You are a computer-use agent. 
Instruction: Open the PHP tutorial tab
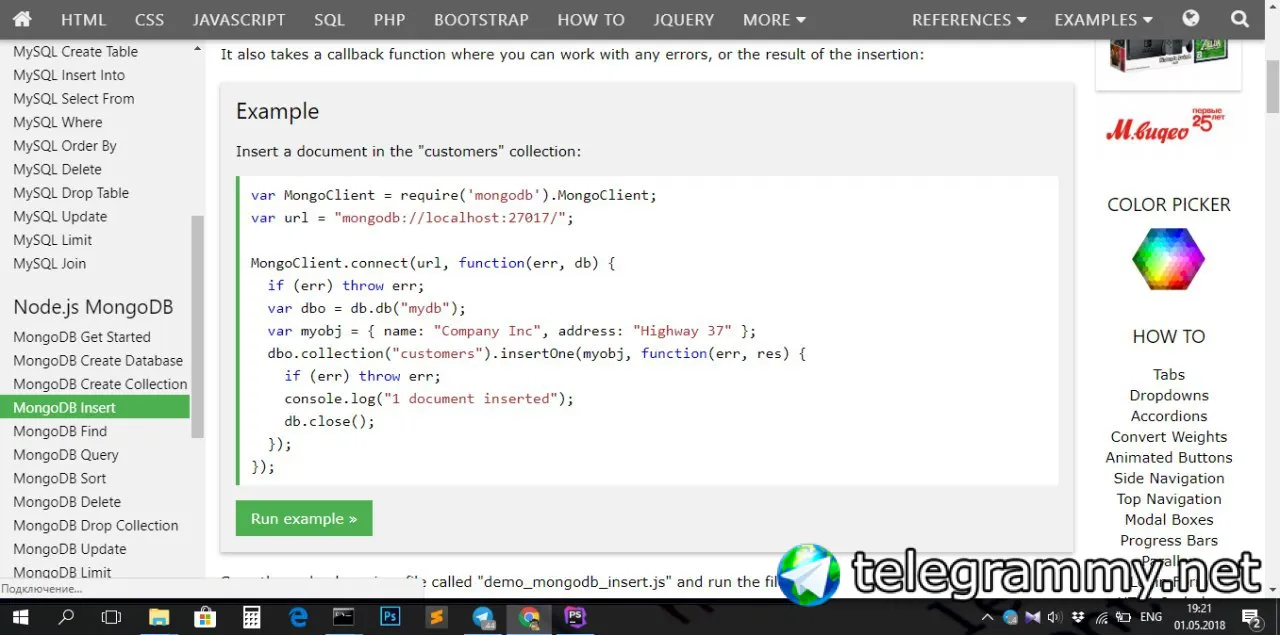tap(390, 19)
